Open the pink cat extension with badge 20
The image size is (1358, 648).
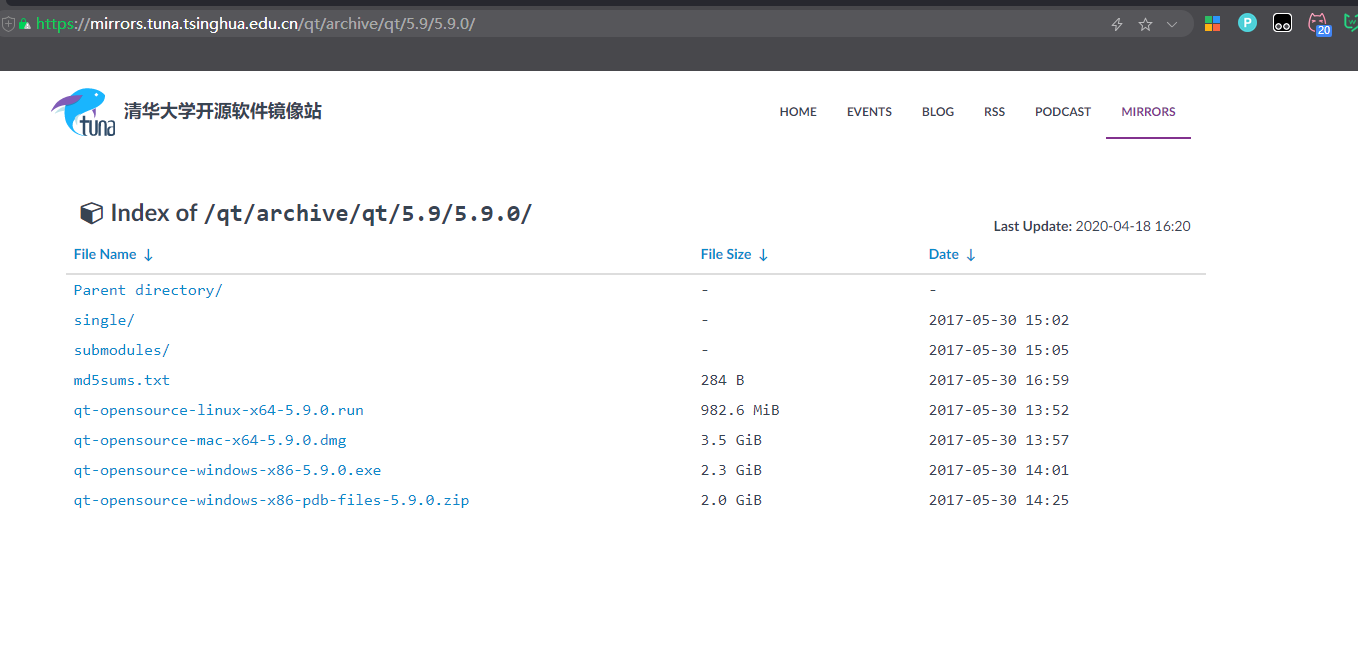[x=1319, y=23]
